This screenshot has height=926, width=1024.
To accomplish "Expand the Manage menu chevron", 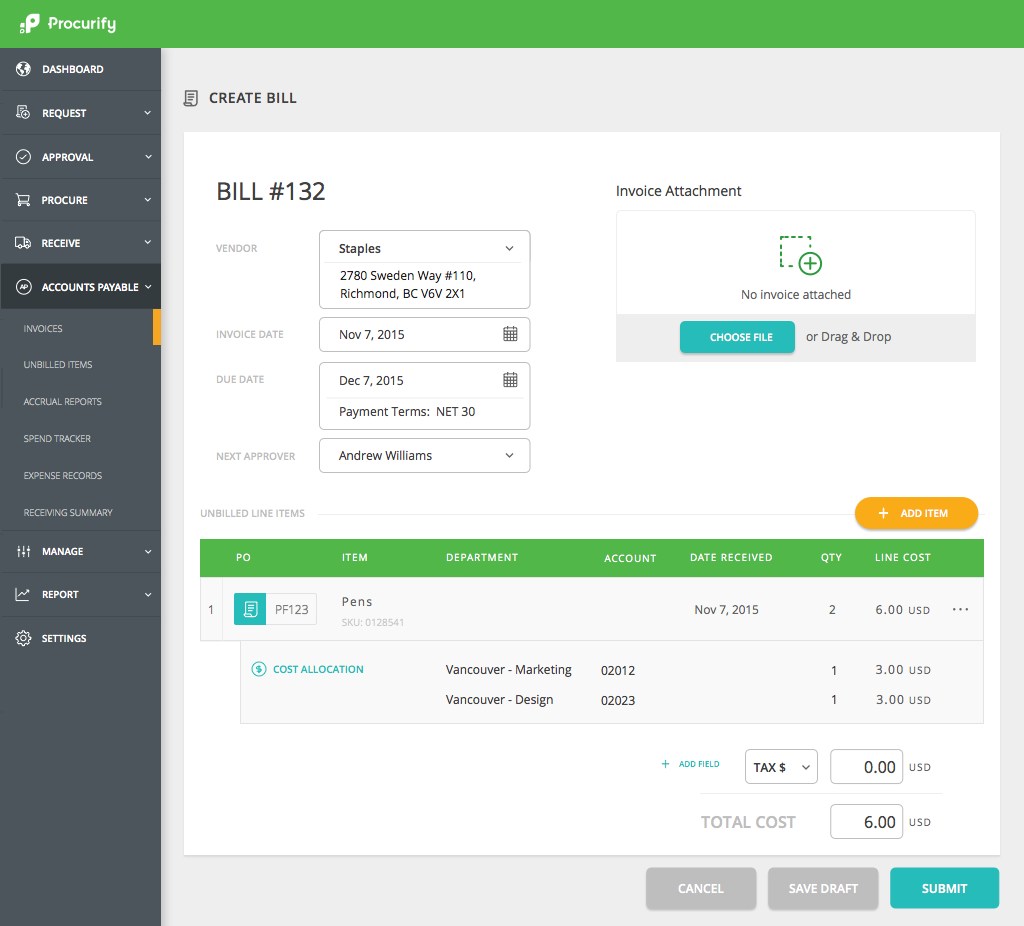I will click(x=148, y=551).
